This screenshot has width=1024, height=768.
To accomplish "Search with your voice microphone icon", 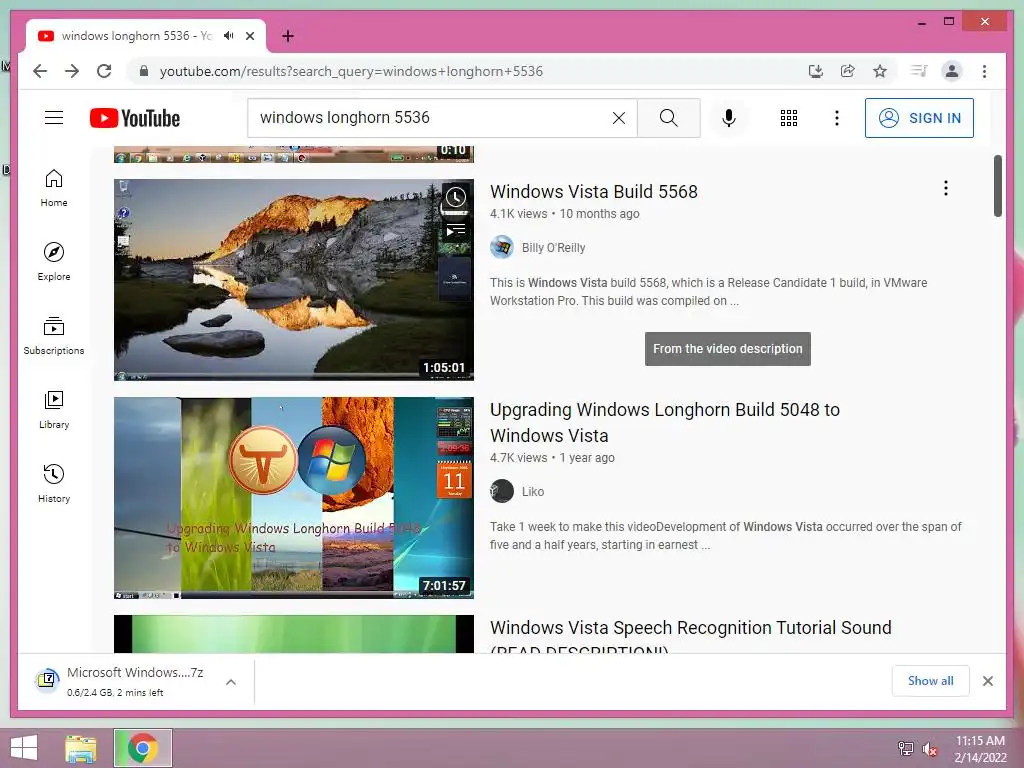I will point(729,118).
